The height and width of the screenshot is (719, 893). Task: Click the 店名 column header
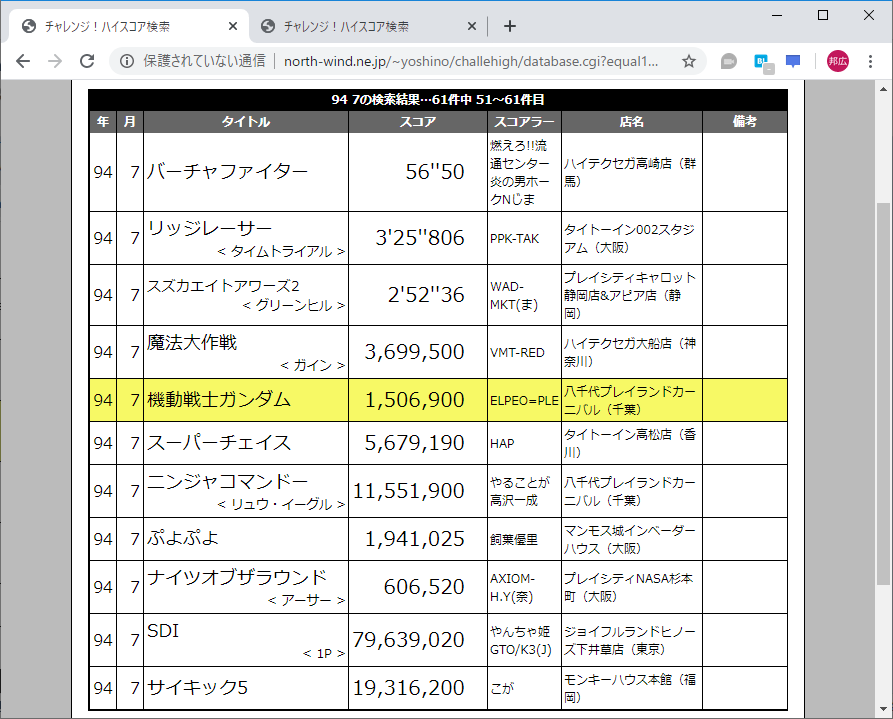(632, 122)
